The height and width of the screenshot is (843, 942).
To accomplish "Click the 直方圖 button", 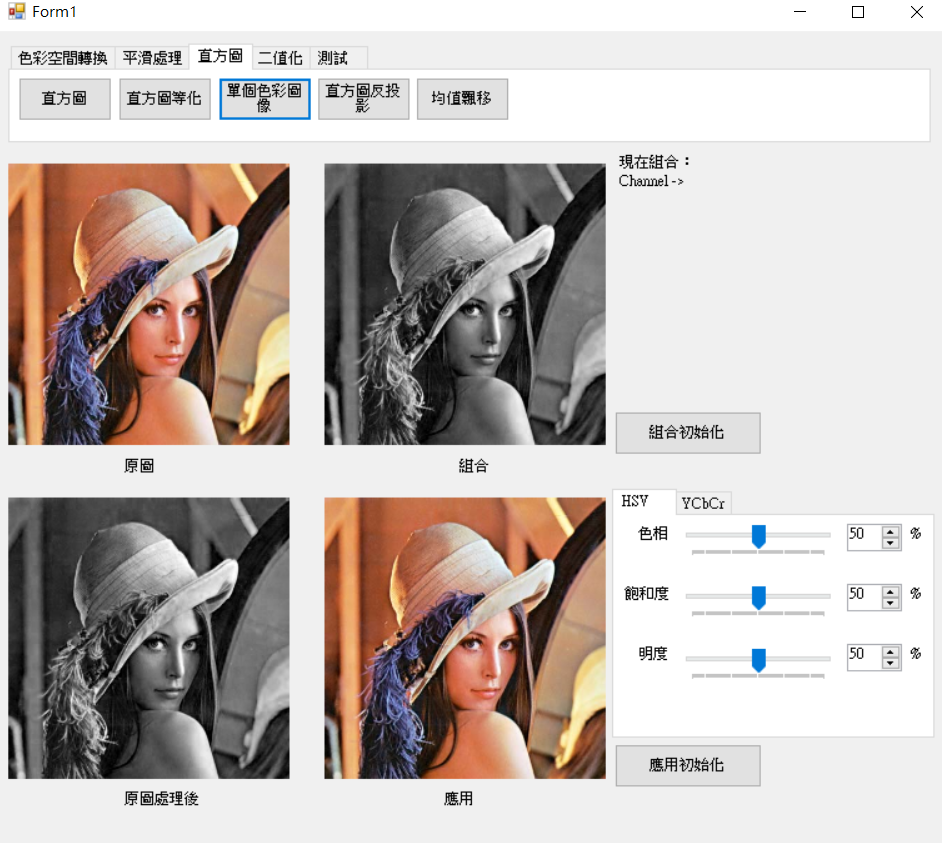I will (x=65, y=99).
